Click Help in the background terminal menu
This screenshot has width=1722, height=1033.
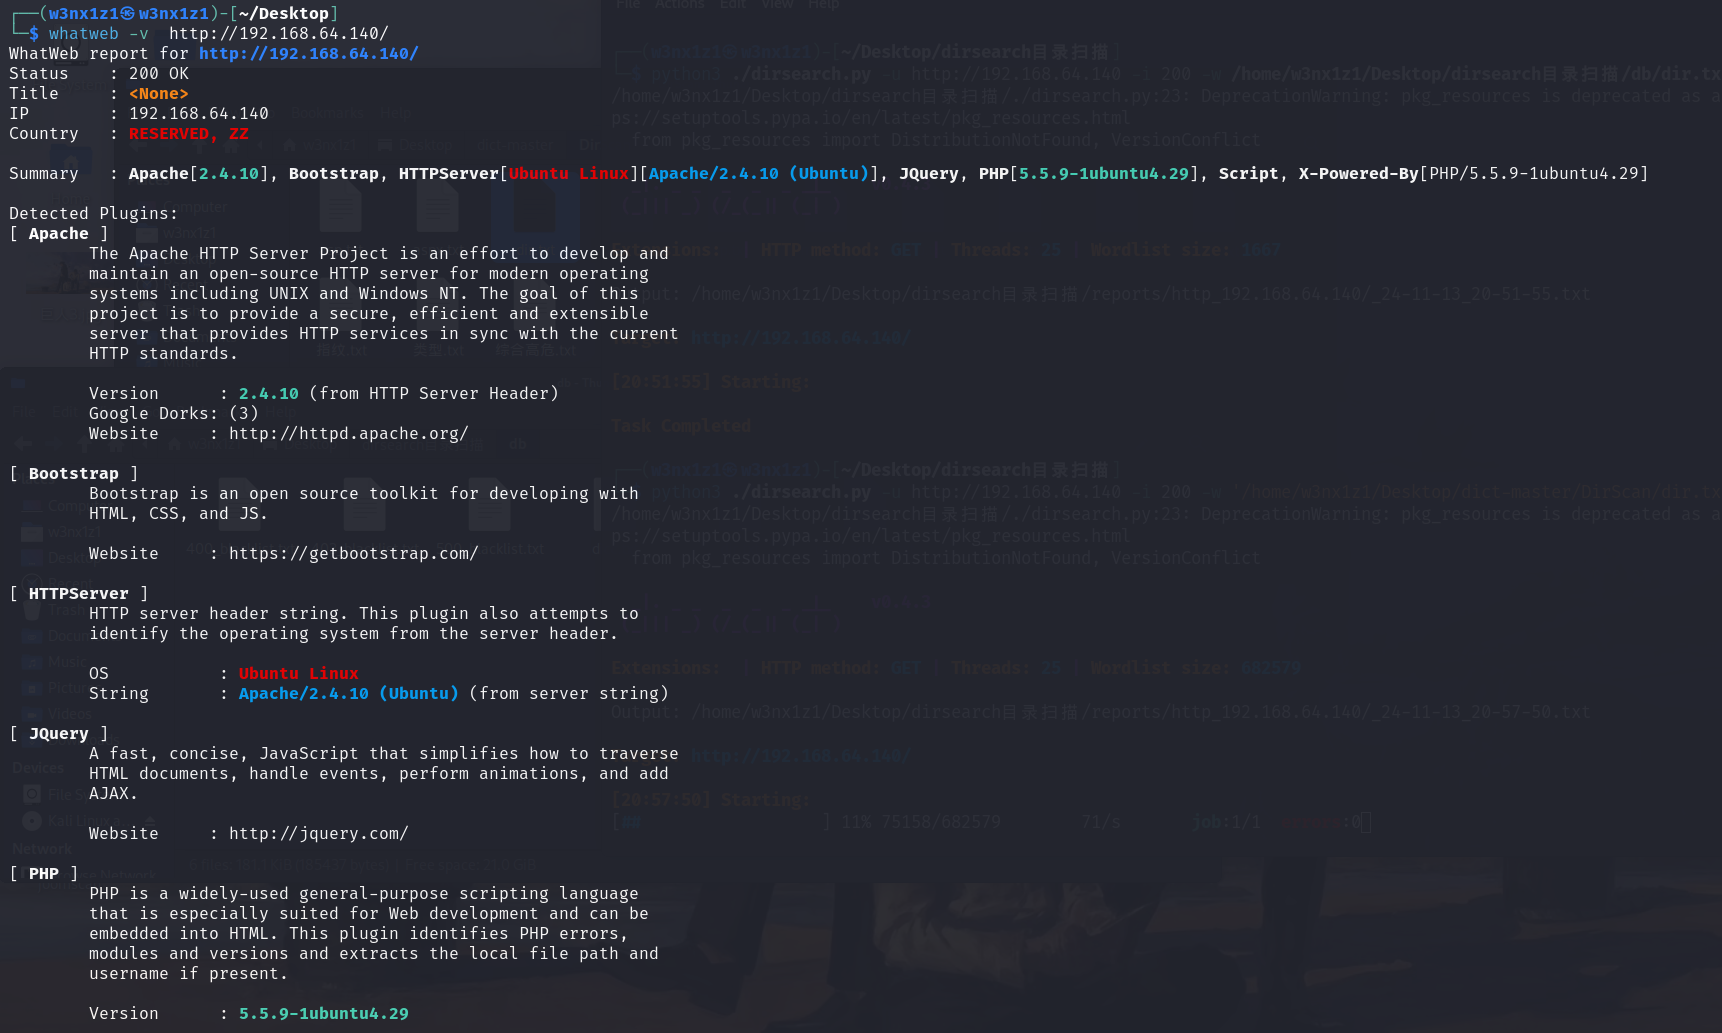824,4
